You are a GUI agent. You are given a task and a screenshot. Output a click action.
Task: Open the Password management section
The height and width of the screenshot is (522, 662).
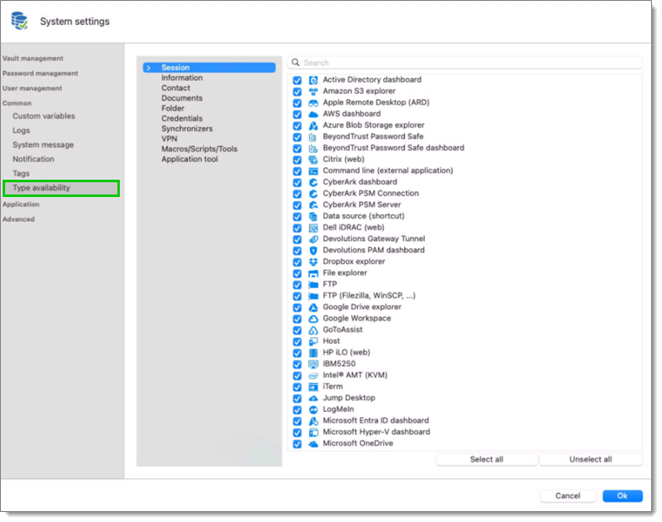[x=40, y=73]
